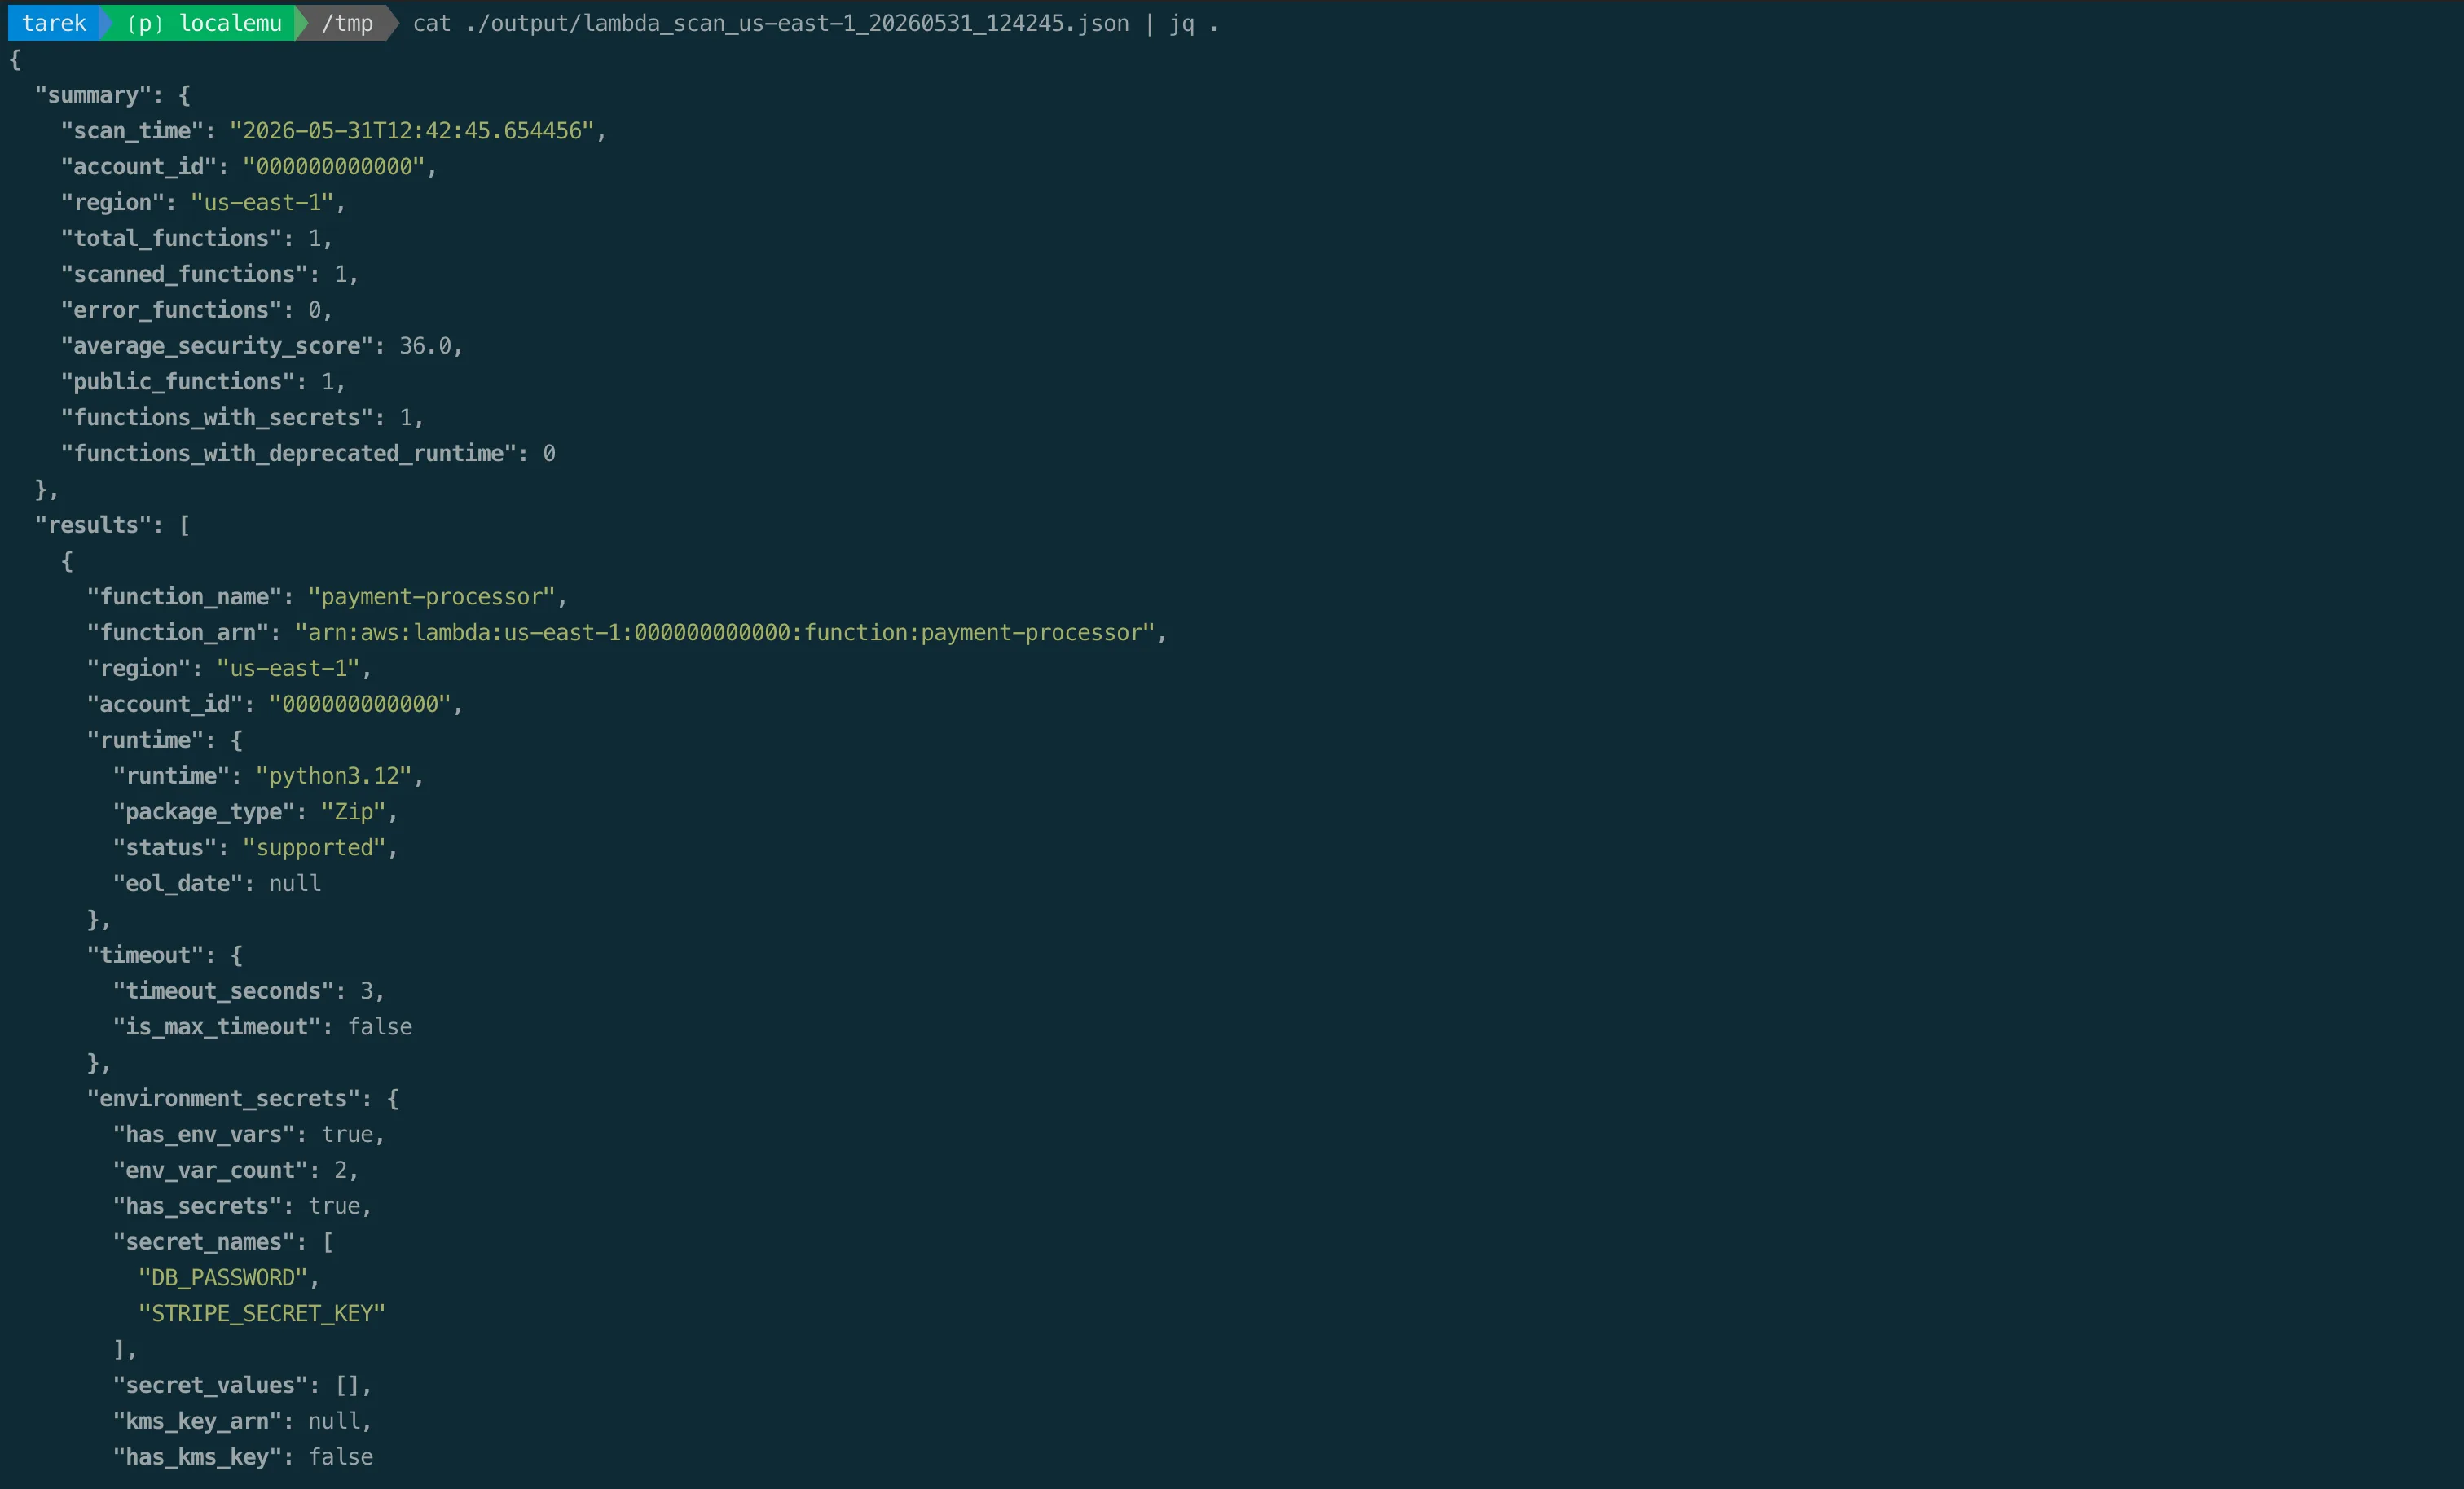Click the function_arn ARN string
2464x1489 pixels.
coord(725,633)
